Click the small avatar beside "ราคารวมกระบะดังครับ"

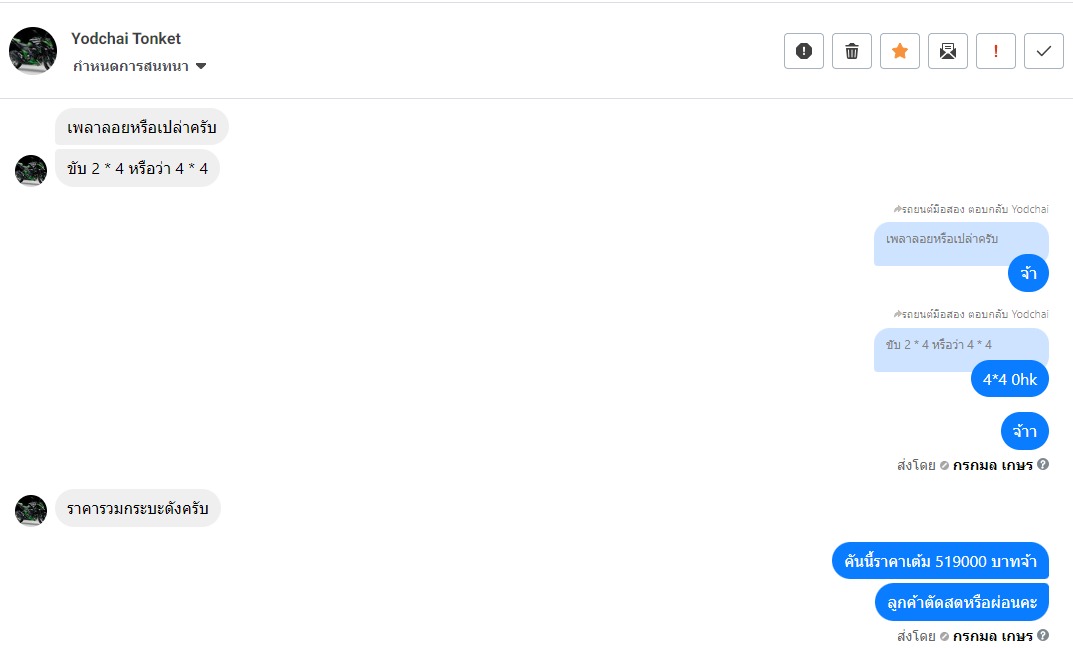[x=31, y=510]
